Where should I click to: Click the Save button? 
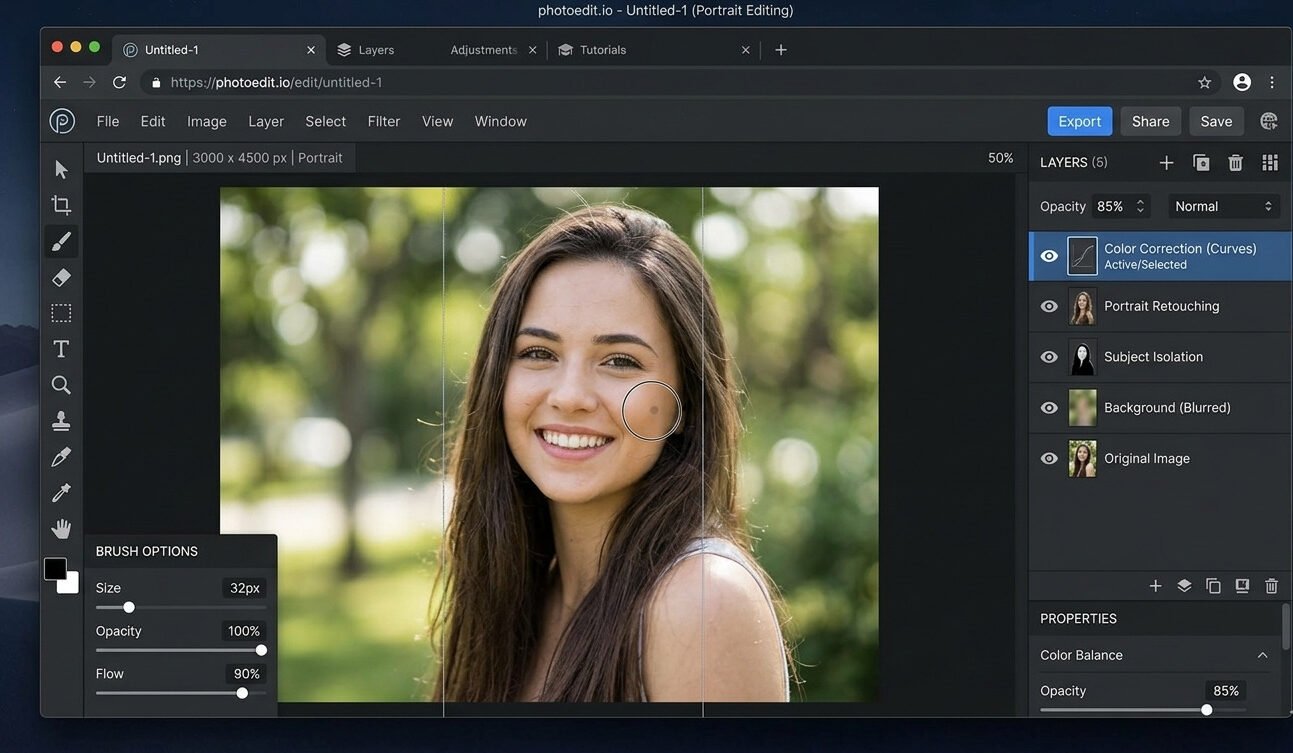[1216, 121]
